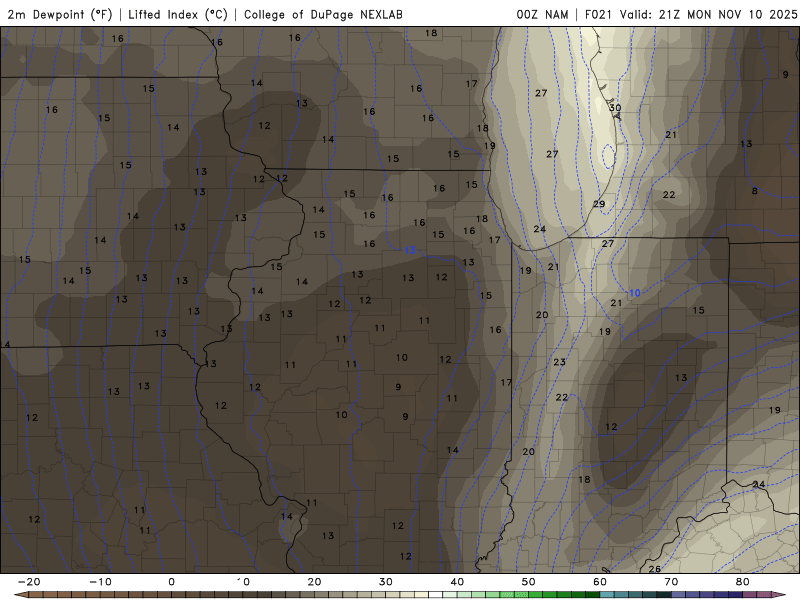Pick the white segment of the color scale
Viewport: 800px width, 600px height.
[435, 595]
